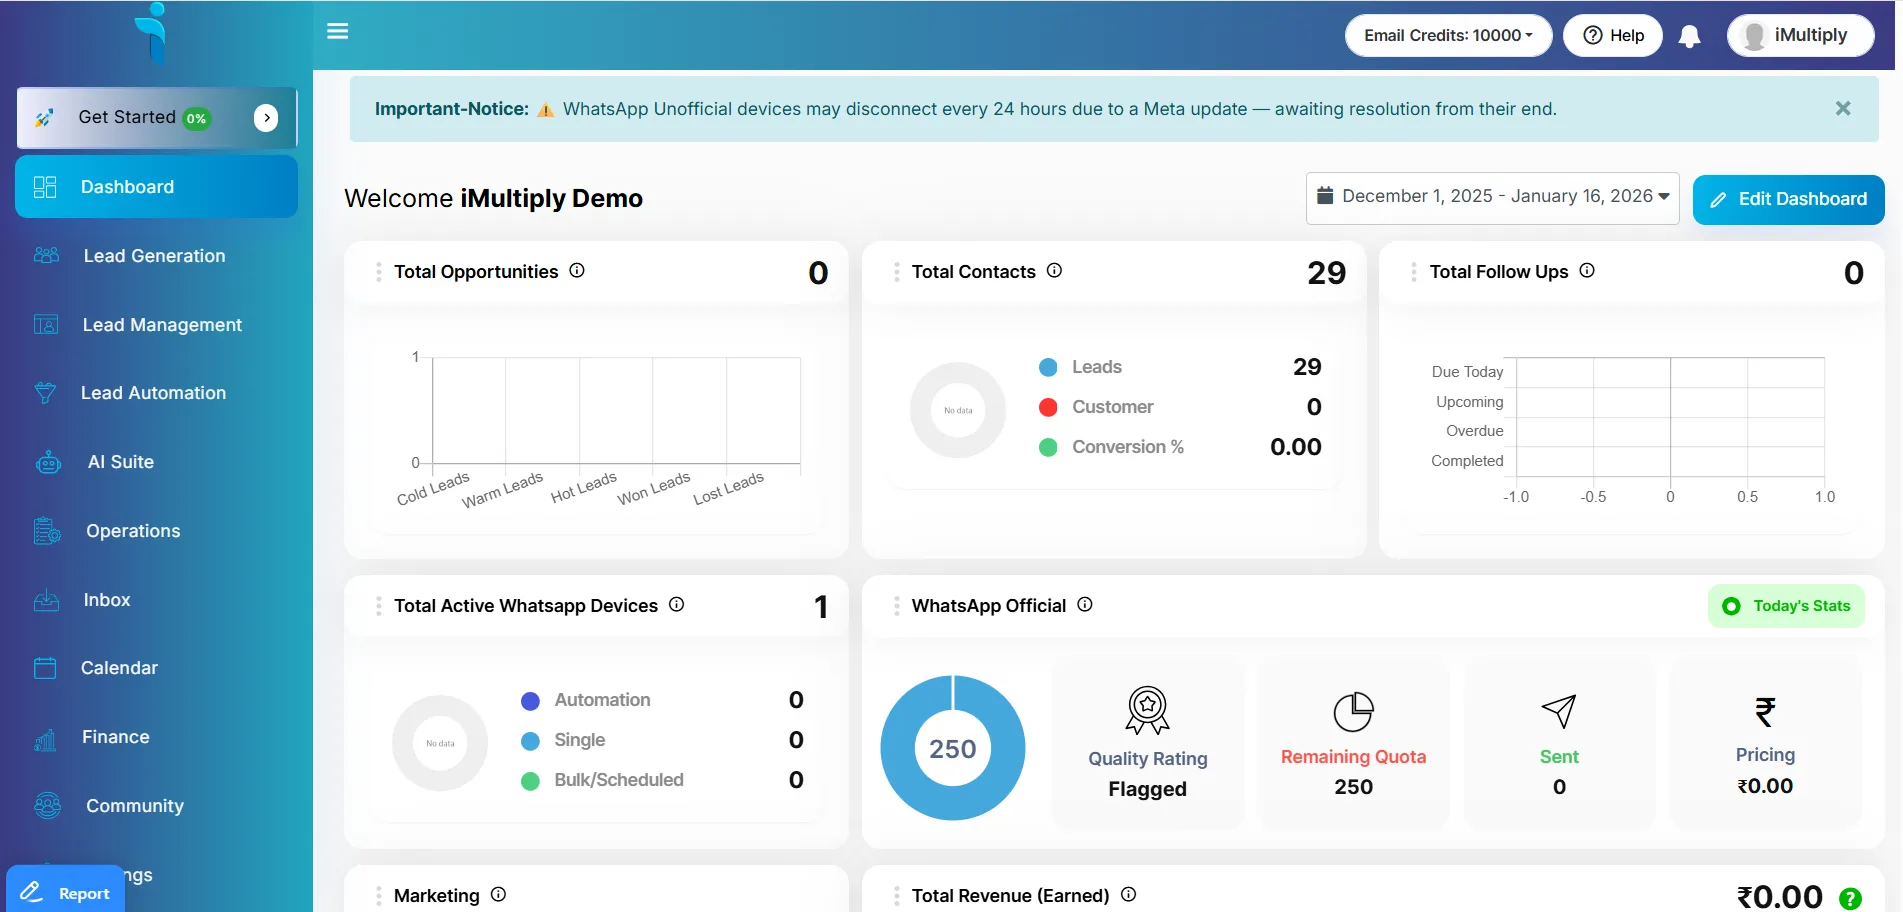Viewport: 1903px width, 912px height.
Task: Click the Sent paper plane icon
Action: click(1558, 711)
